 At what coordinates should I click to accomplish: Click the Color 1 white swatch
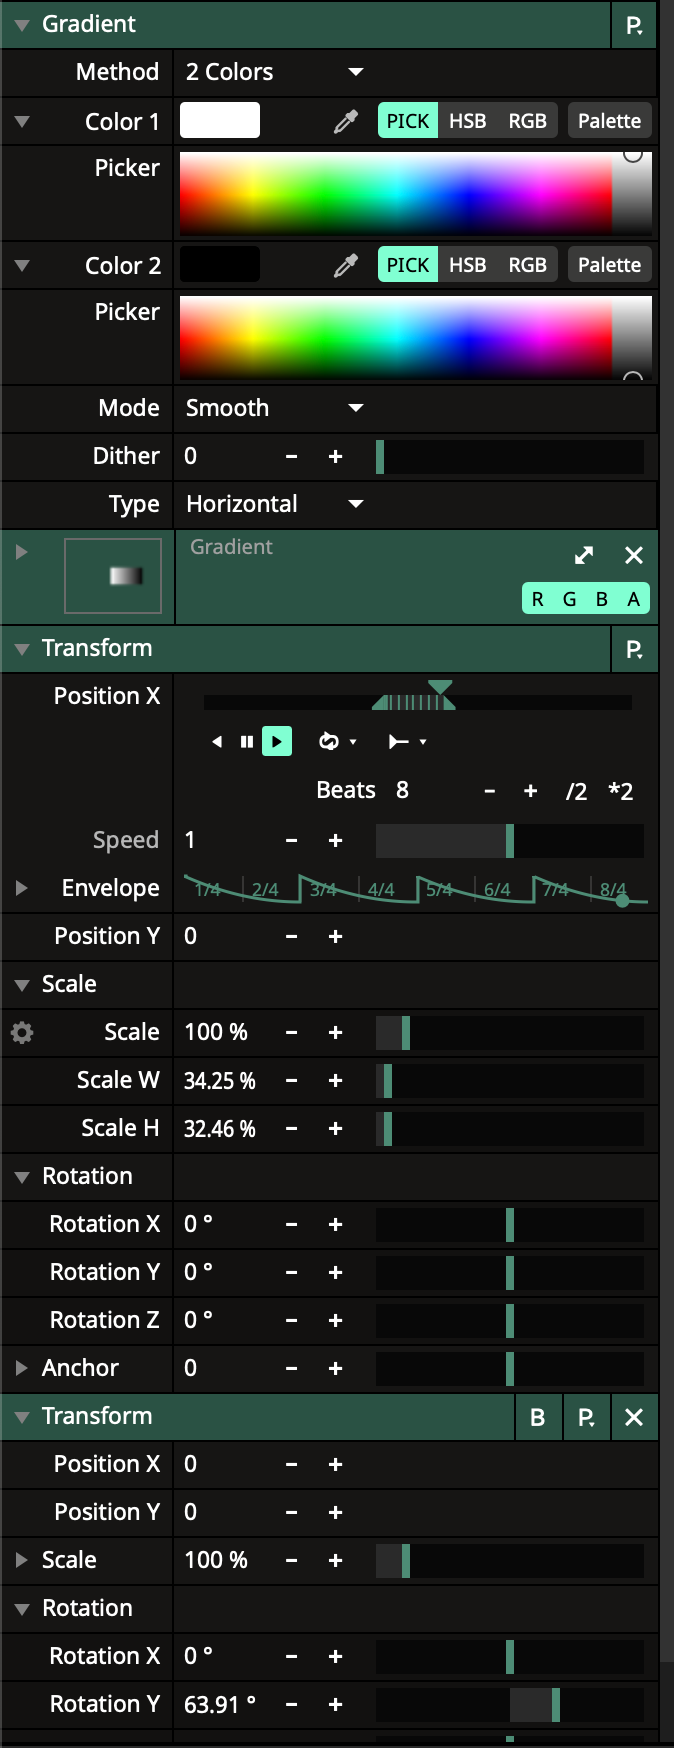pyautogui.click(x=220, y=121)
